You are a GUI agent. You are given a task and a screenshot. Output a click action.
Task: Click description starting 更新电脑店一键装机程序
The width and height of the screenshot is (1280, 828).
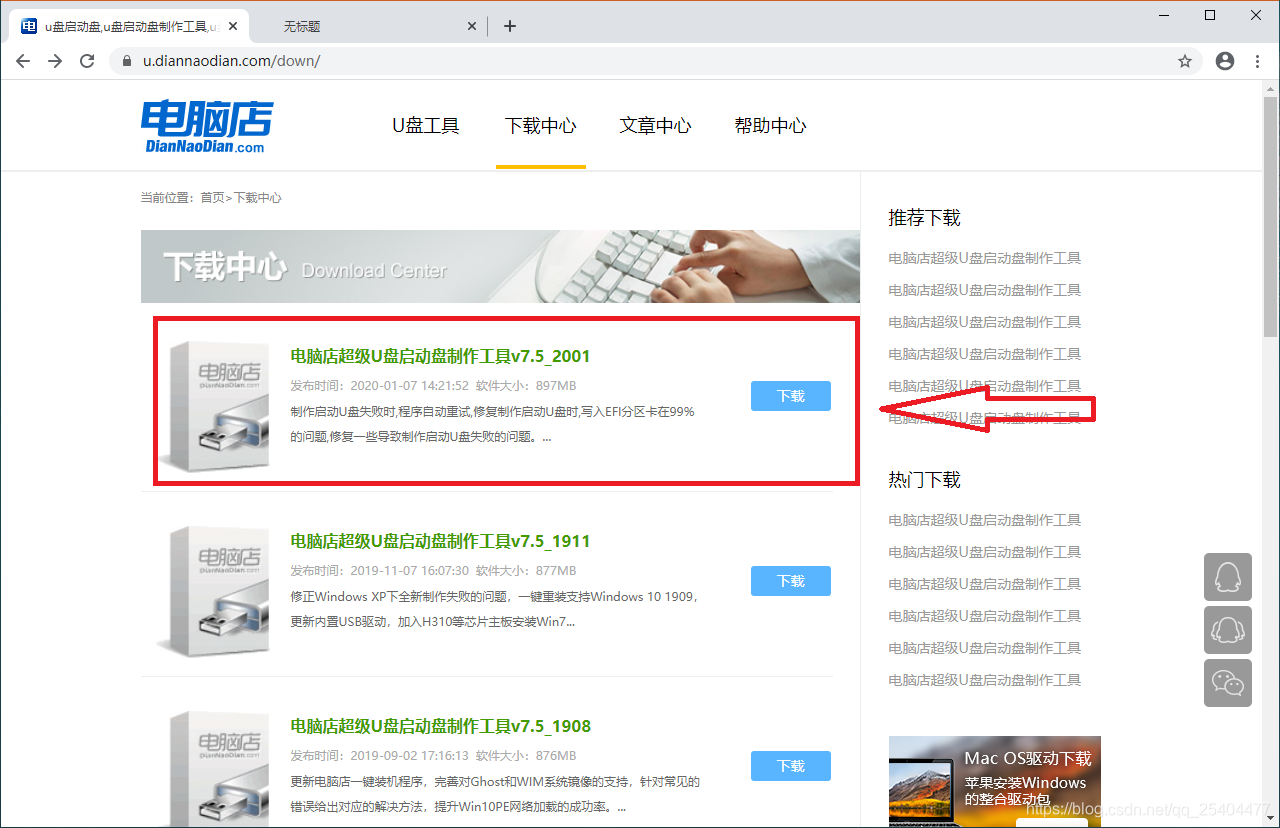point(496,794)
